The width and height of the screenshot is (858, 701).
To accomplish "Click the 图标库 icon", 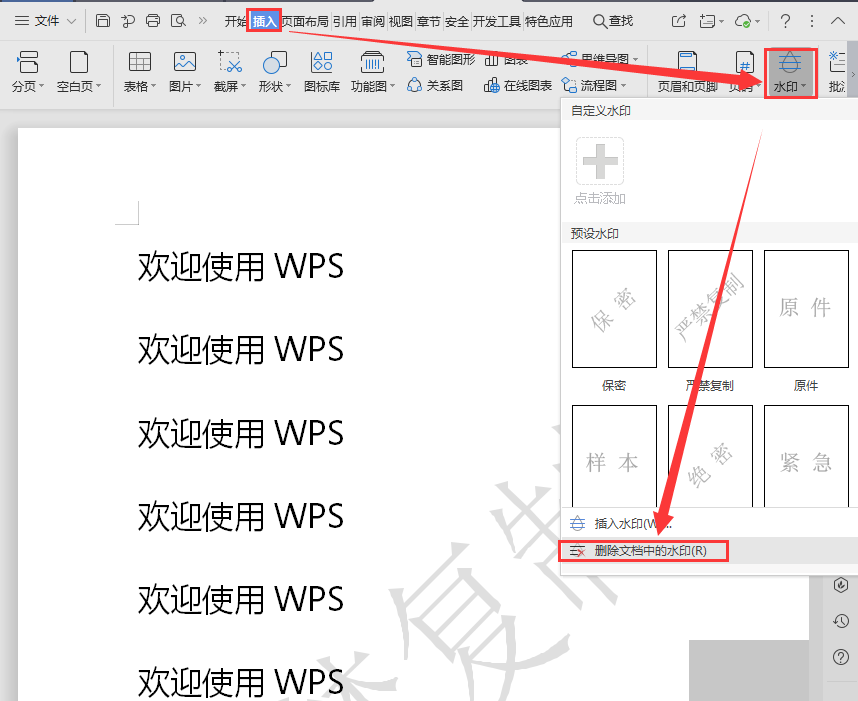I will pos(322,71).
